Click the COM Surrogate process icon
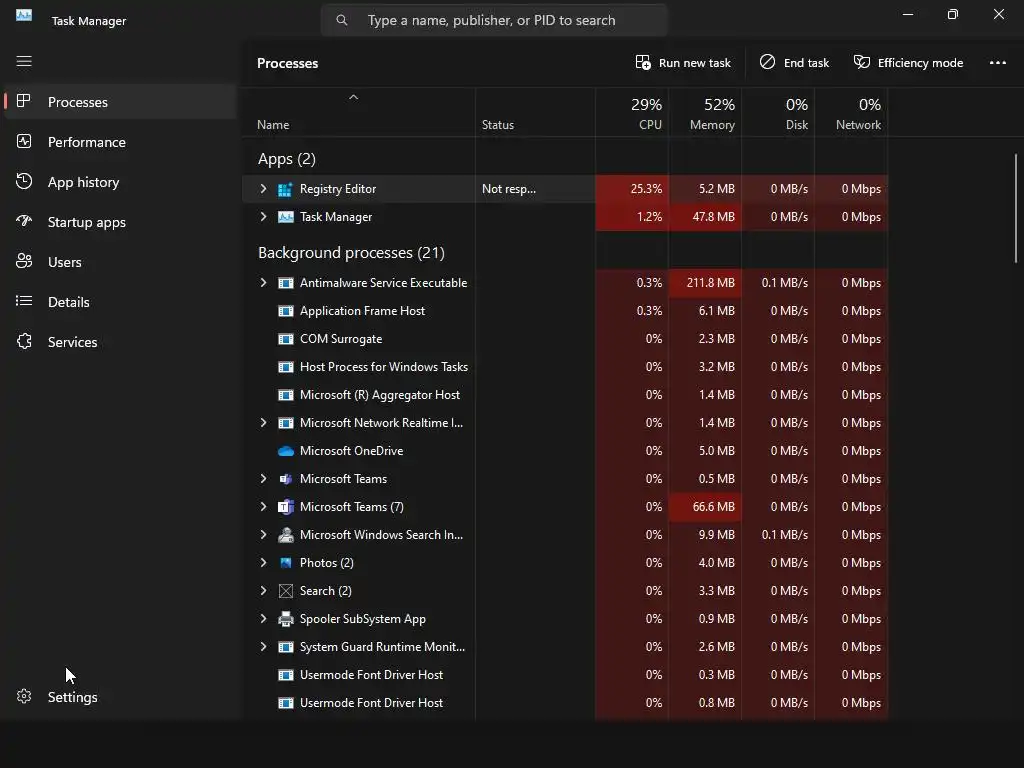1024x768 pixels. [285, 339]
